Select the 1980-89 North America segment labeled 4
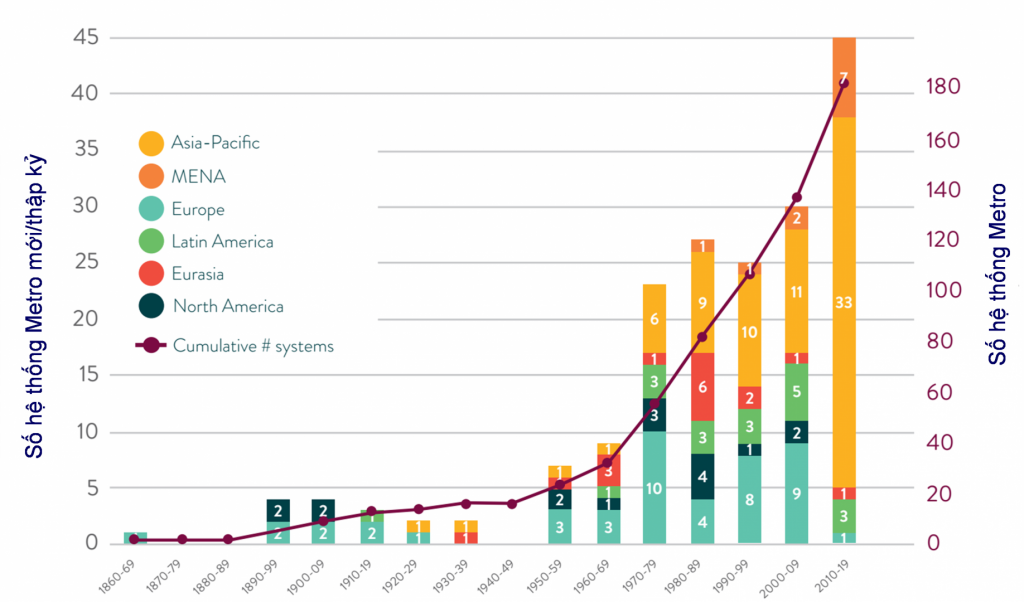 702,477
